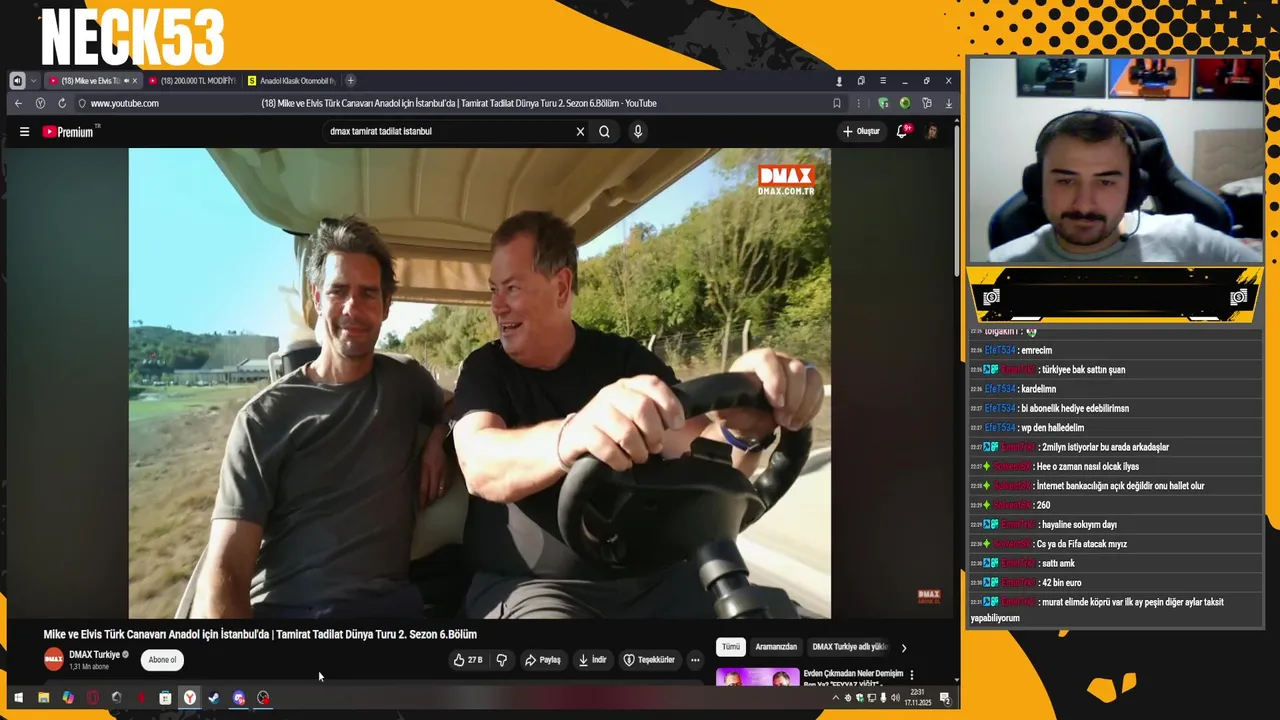Image resolution: width=1280 pixels, height=720 pixels.
Task: Open Yandex browser taskbar icon
Action: click(x=190, y=698)
